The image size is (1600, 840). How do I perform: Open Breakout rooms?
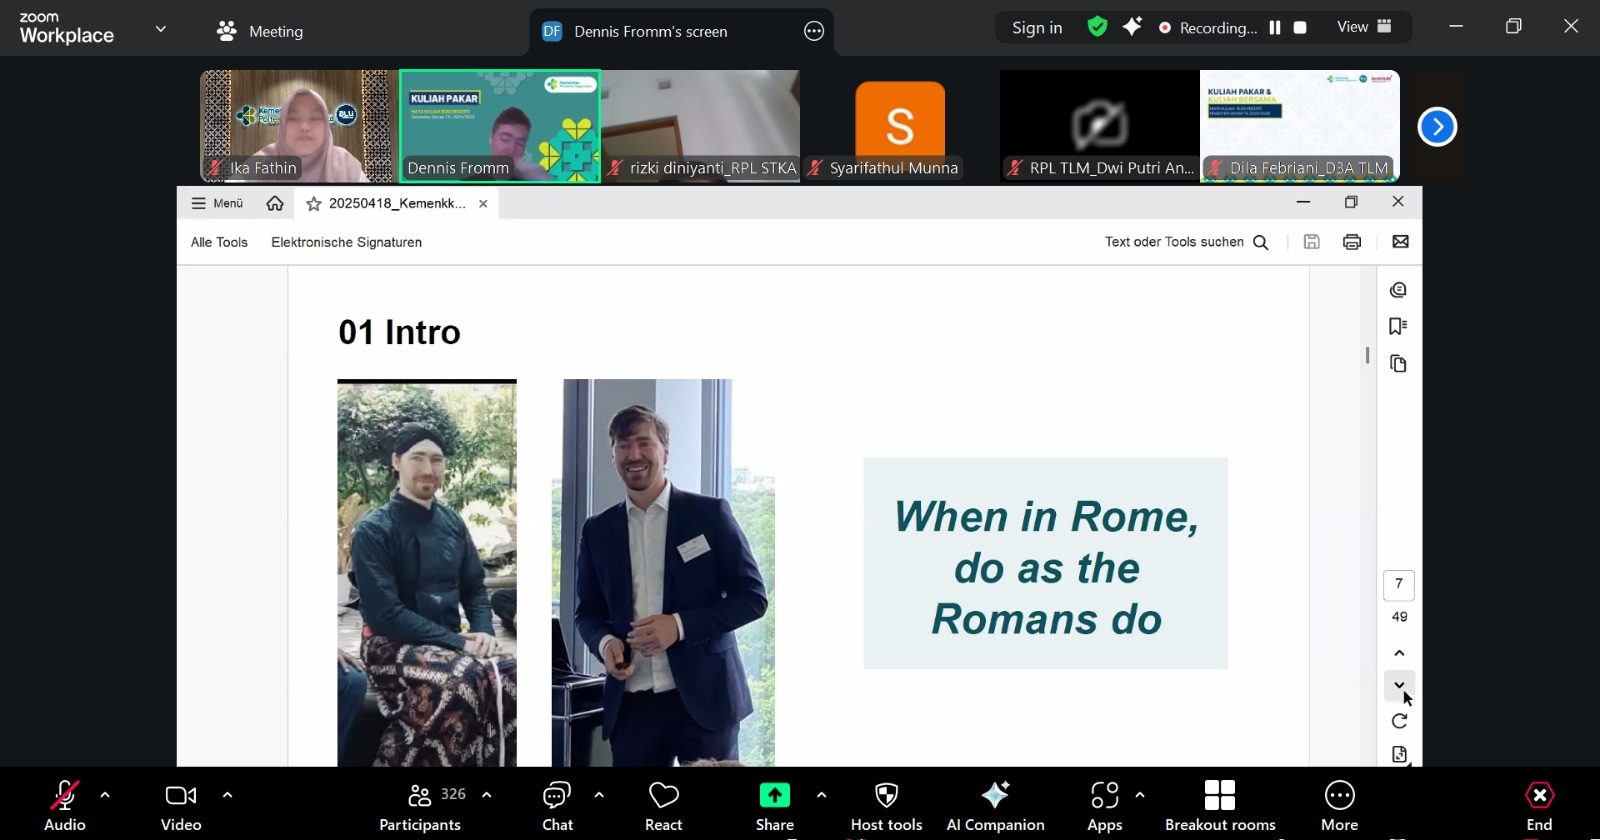pyautogui.click(x=1219, y=805)
